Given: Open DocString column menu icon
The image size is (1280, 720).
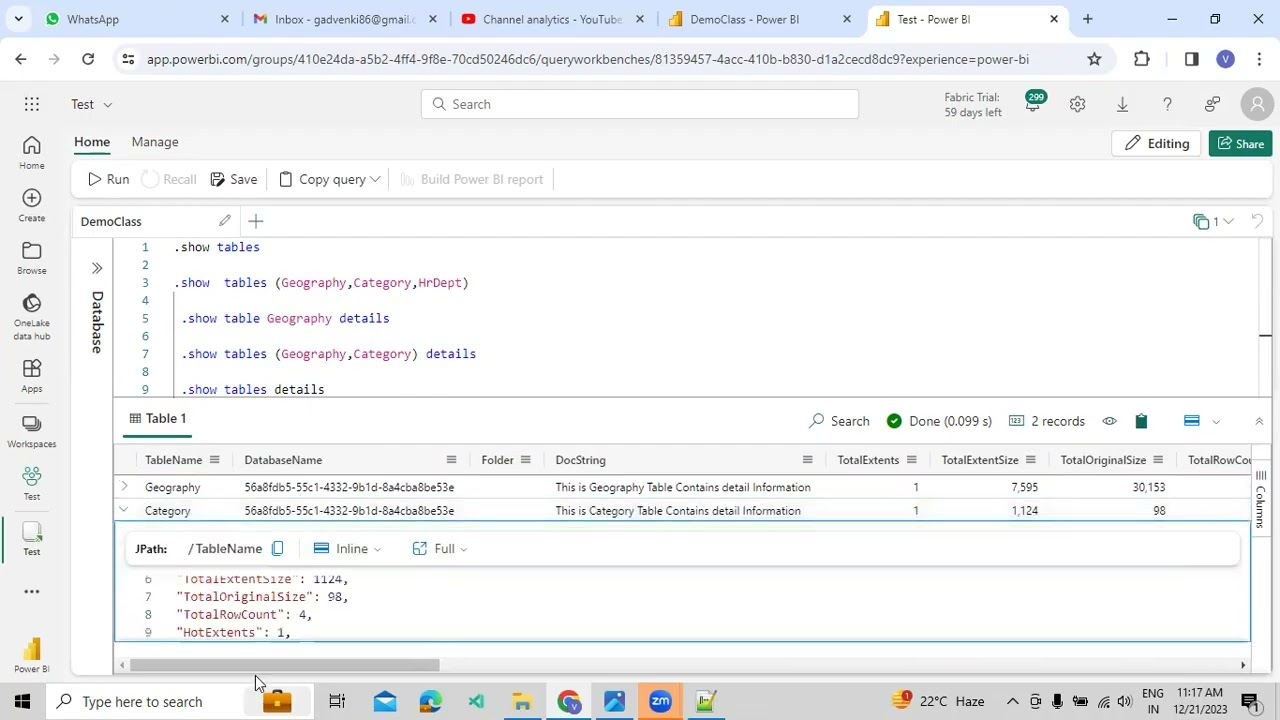Looking at the screenshot, I should tap(807, 460).
